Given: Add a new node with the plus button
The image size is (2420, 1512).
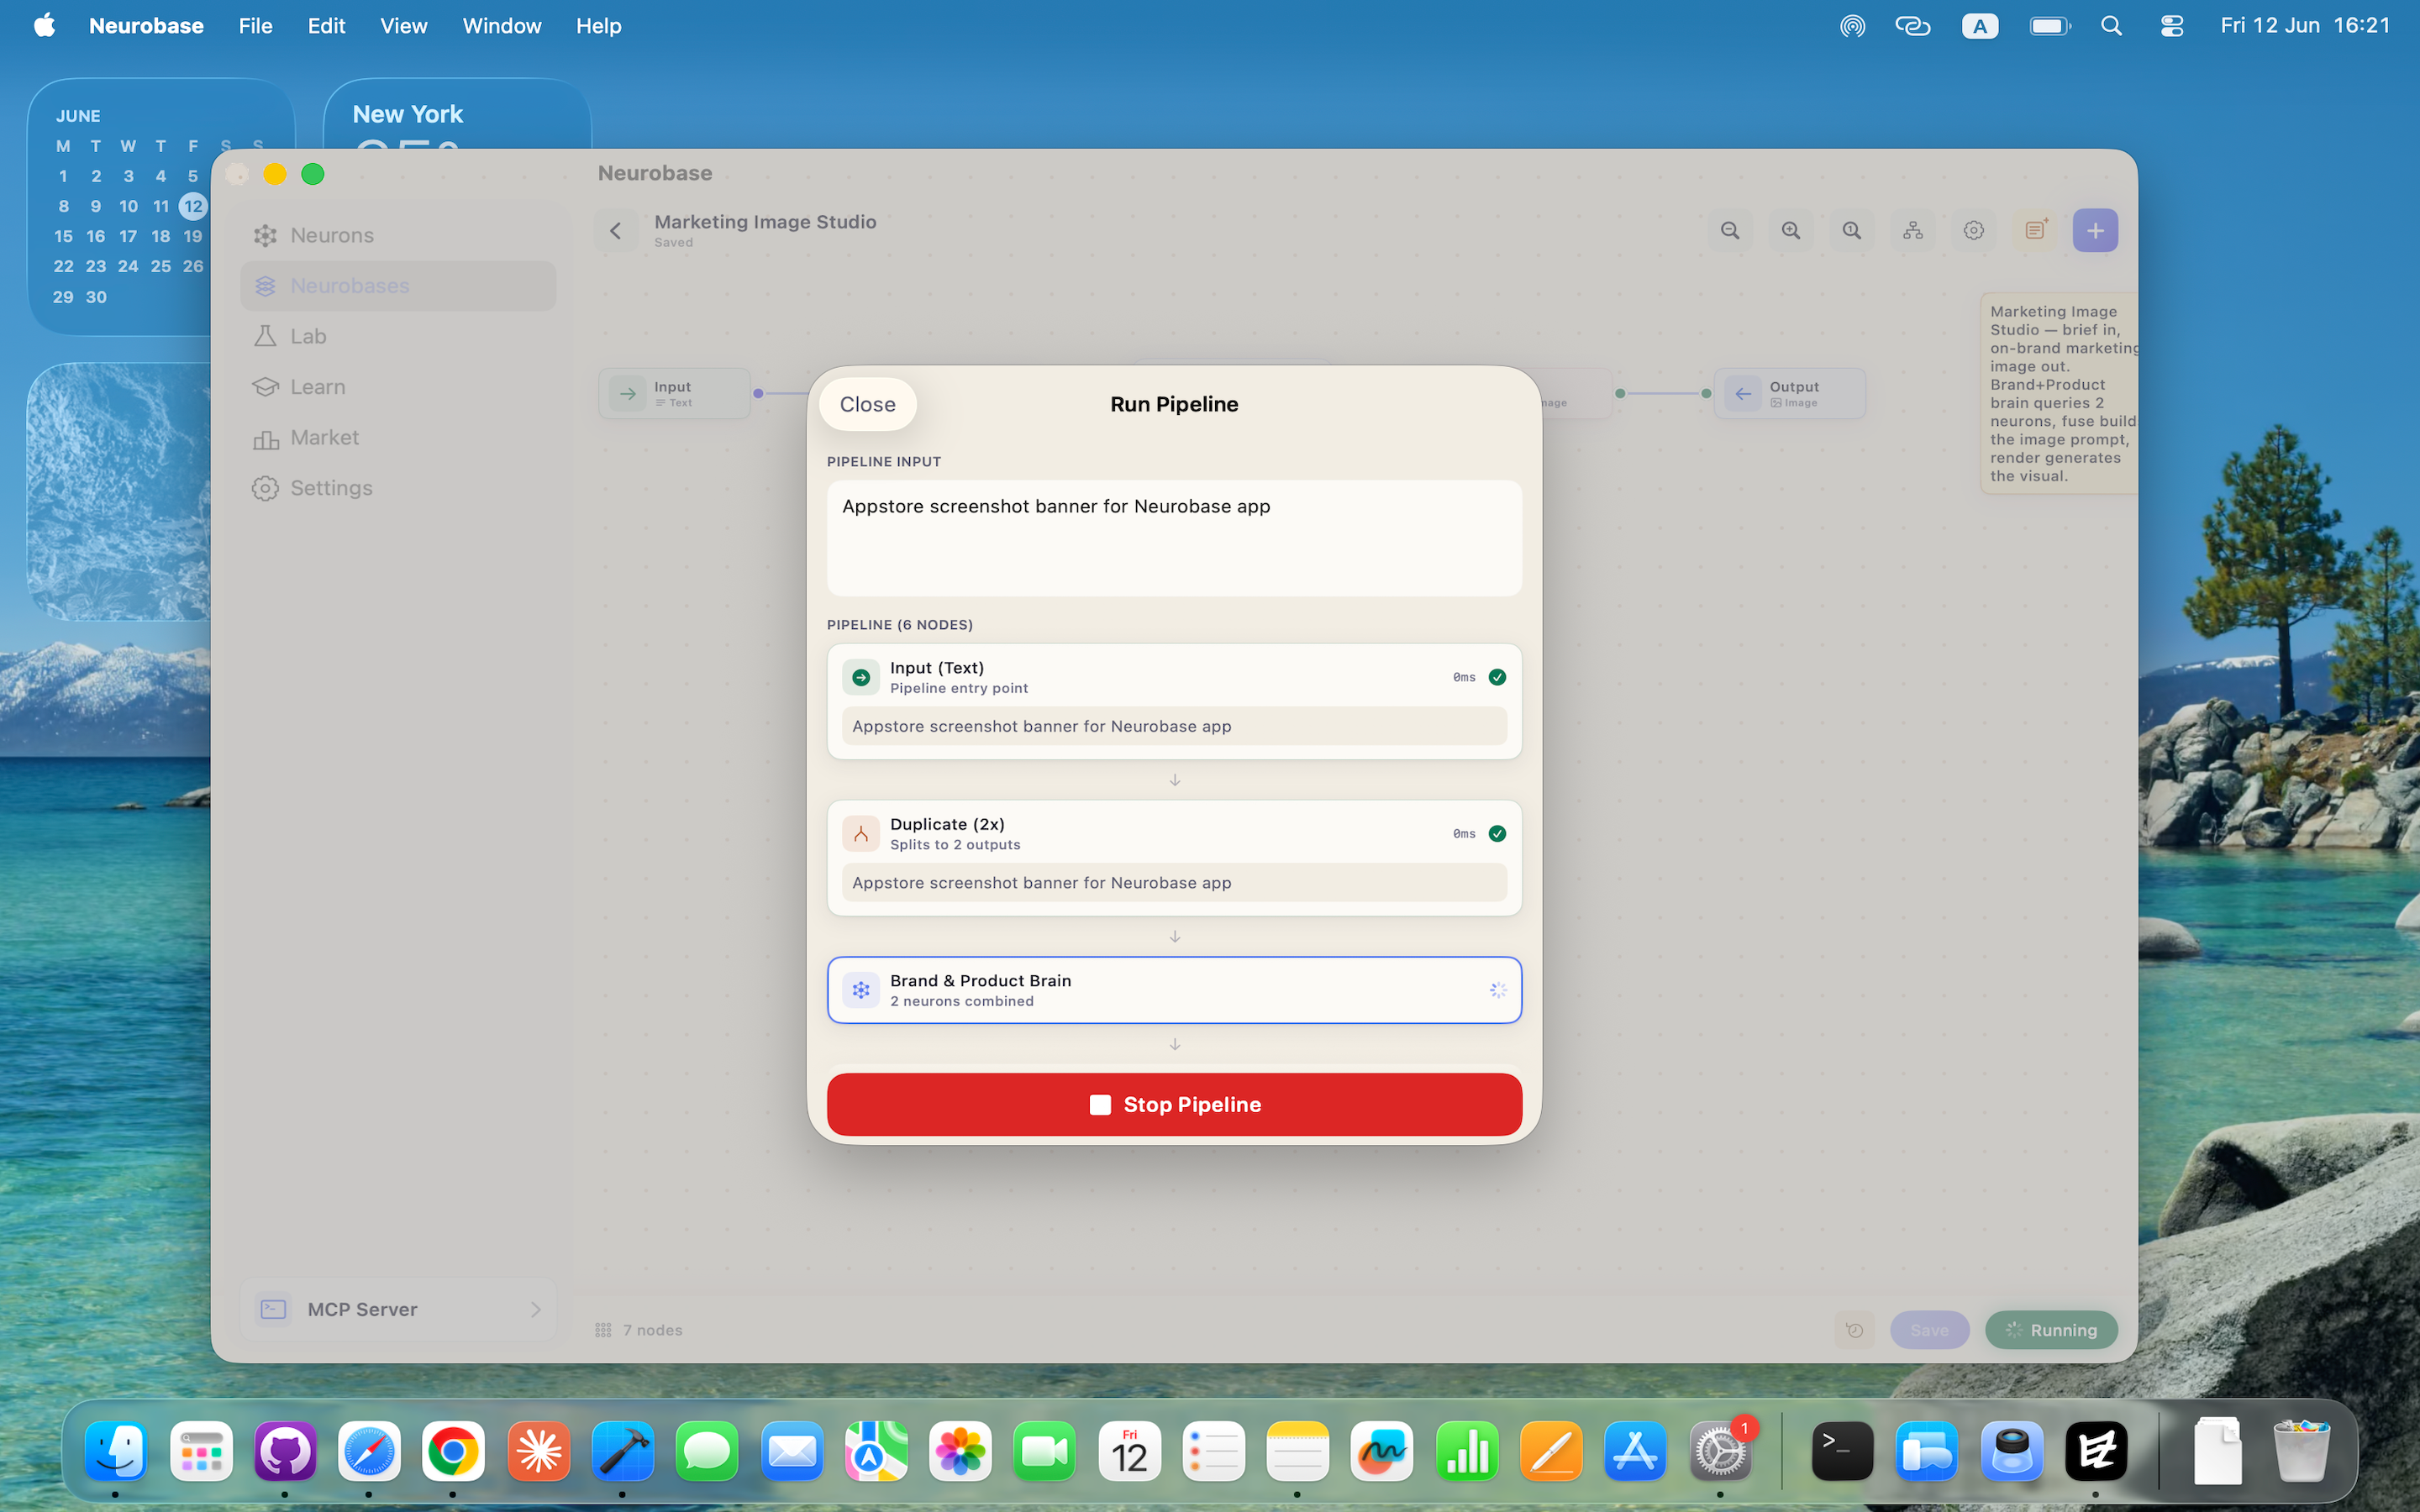Looking at the screenshot, I should pyautogui.click(x=2095, y=231).
